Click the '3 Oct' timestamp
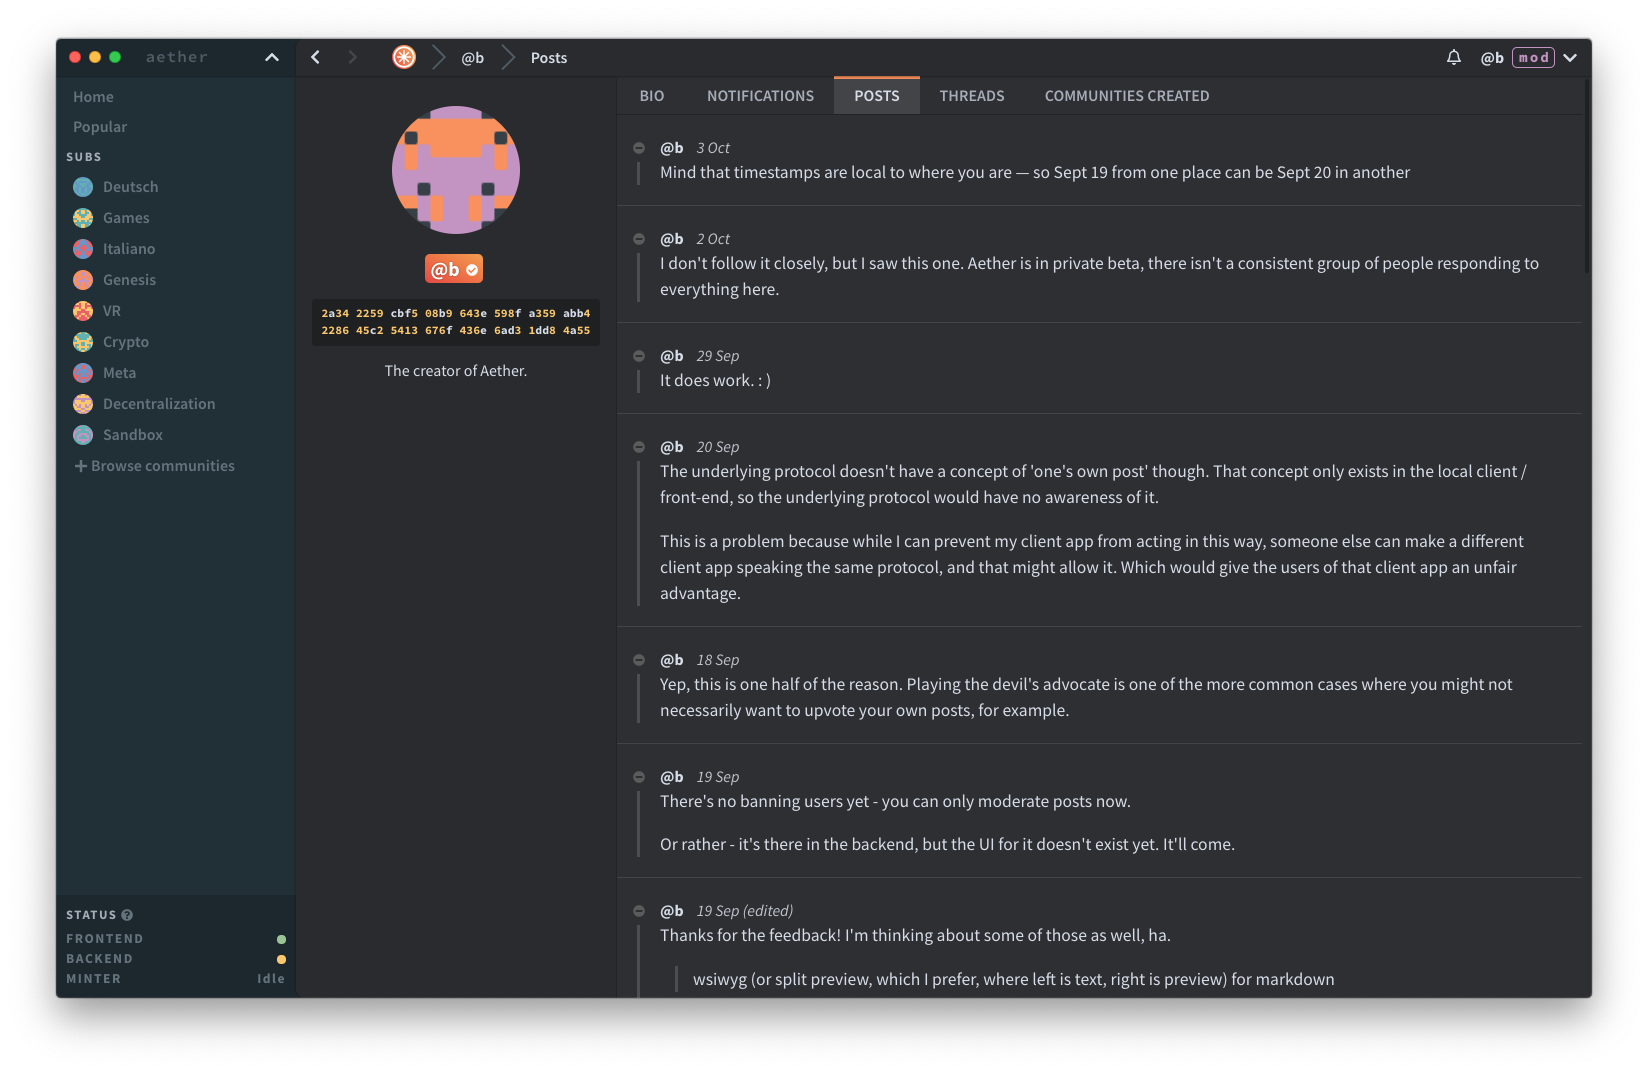The image size is (1648, 1072). [x=713, y=148]
